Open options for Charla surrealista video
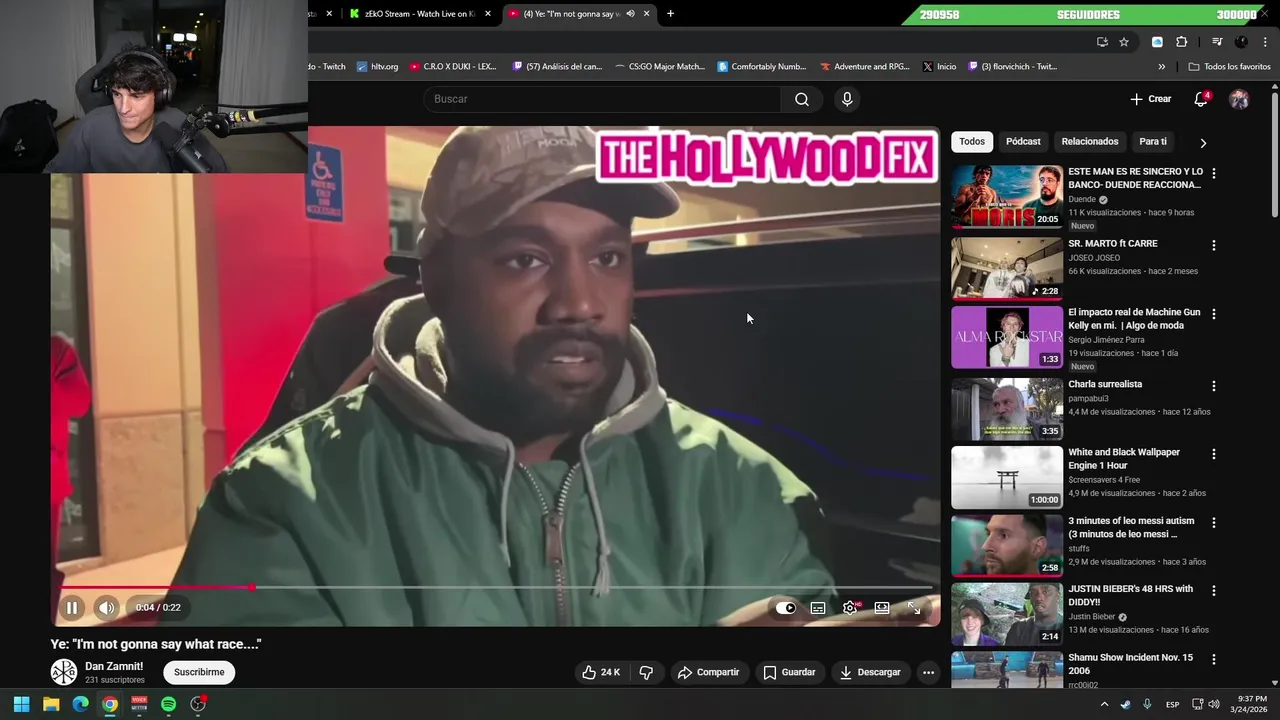 coord(1214,386)
